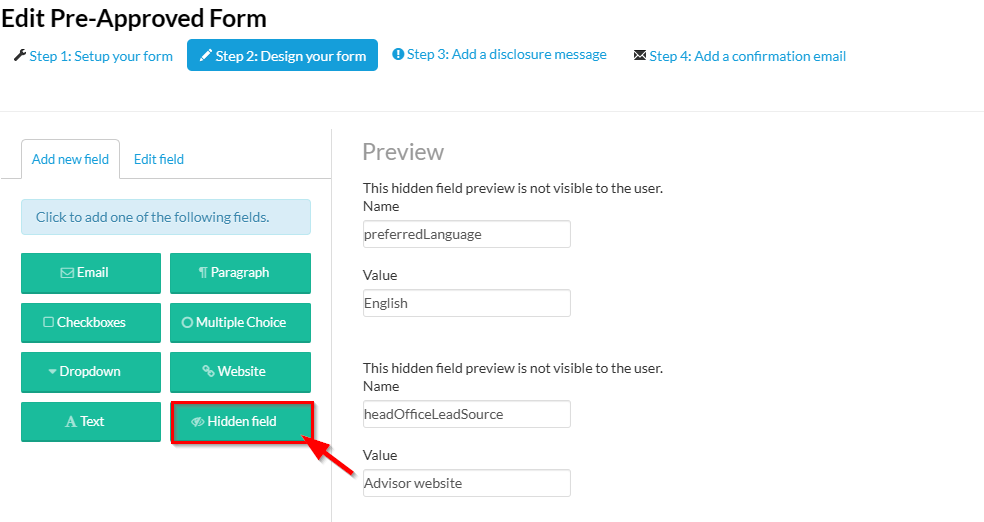
Task: Select the Add new field tab
Action: [70, 159]
